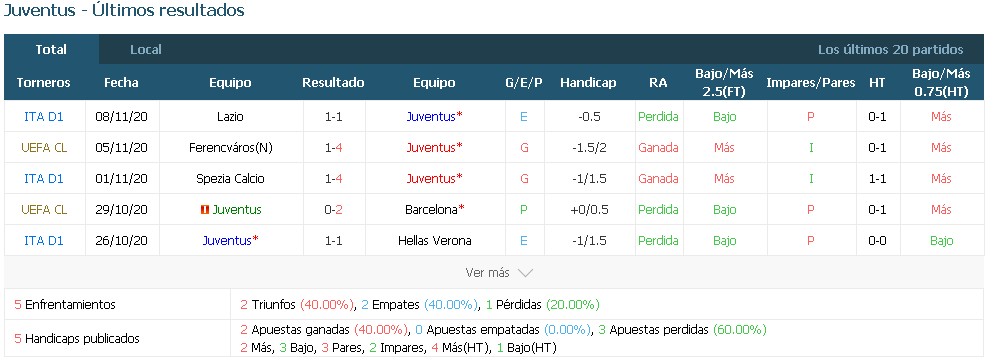The image size is (1002, 364).
Task: Click the Ver más text
Action: click(488, 273)
